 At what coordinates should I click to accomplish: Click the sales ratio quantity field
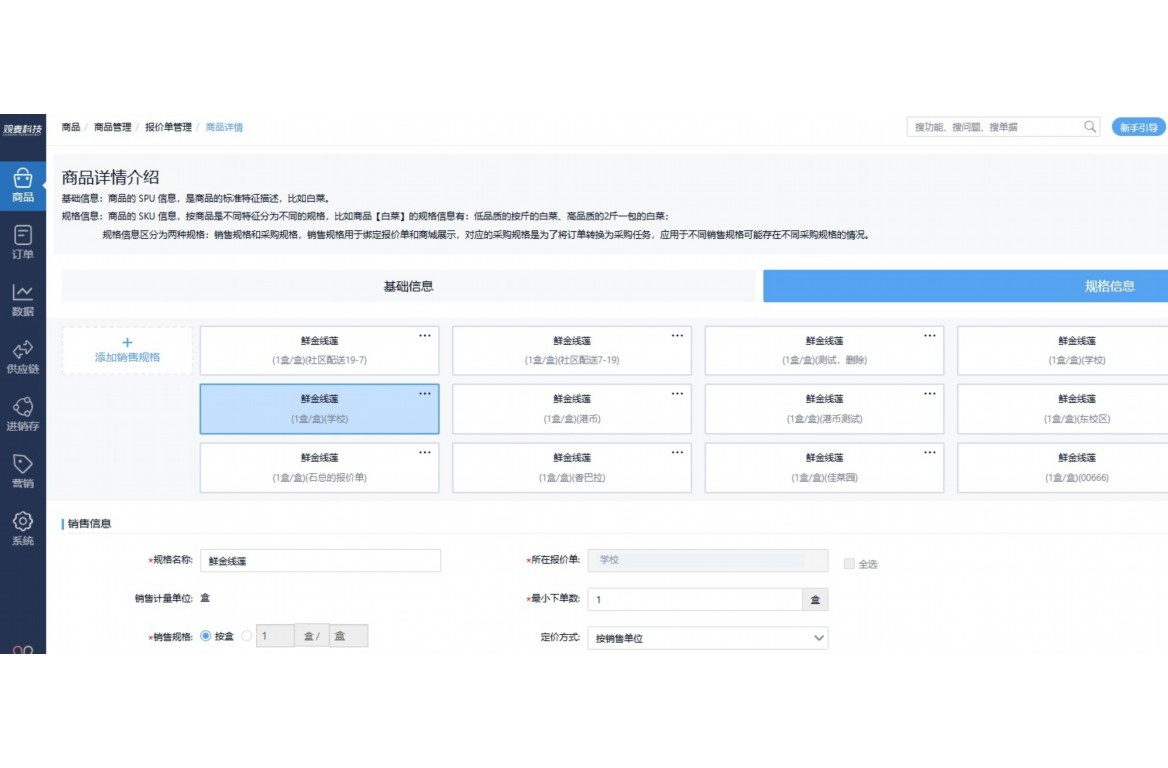click(x=276, y=636)
